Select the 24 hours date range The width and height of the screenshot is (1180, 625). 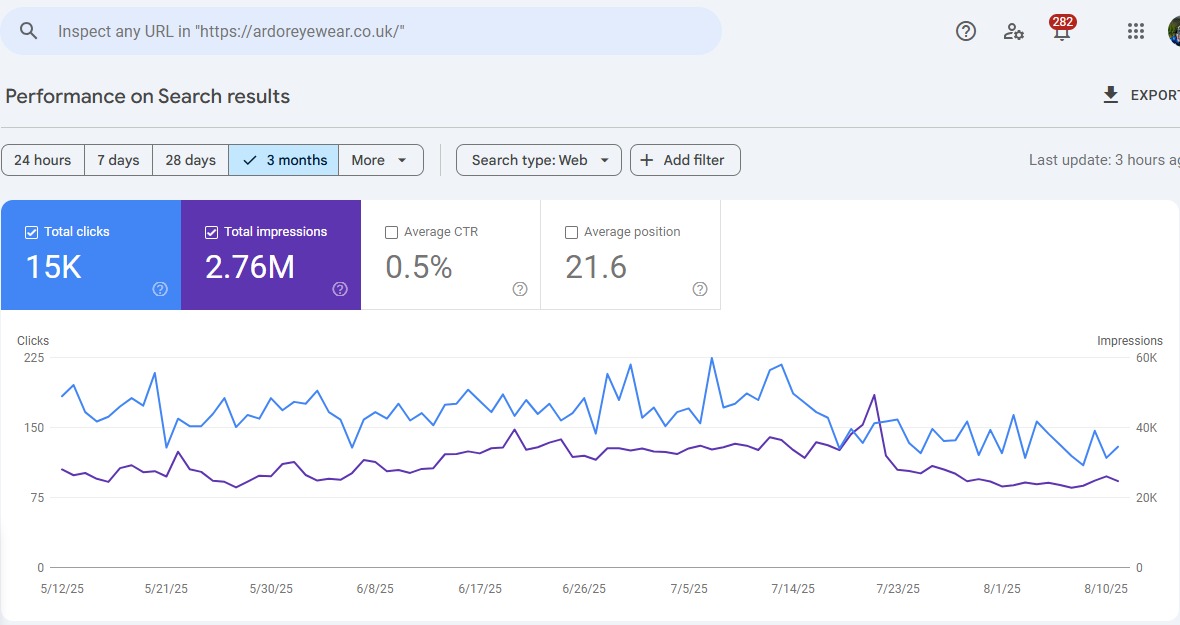pos(43,160)
